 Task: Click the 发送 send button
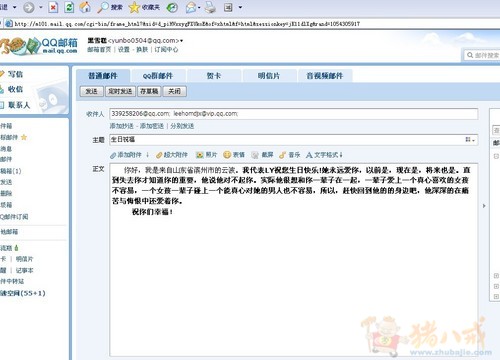91,91
